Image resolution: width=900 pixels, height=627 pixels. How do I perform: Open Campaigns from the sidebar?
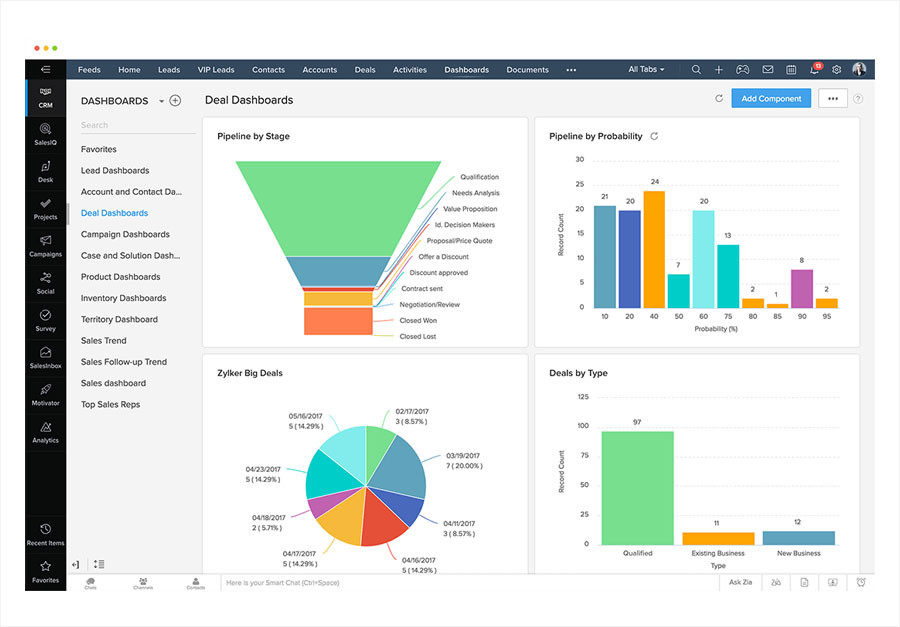click(x=45, y=247)
